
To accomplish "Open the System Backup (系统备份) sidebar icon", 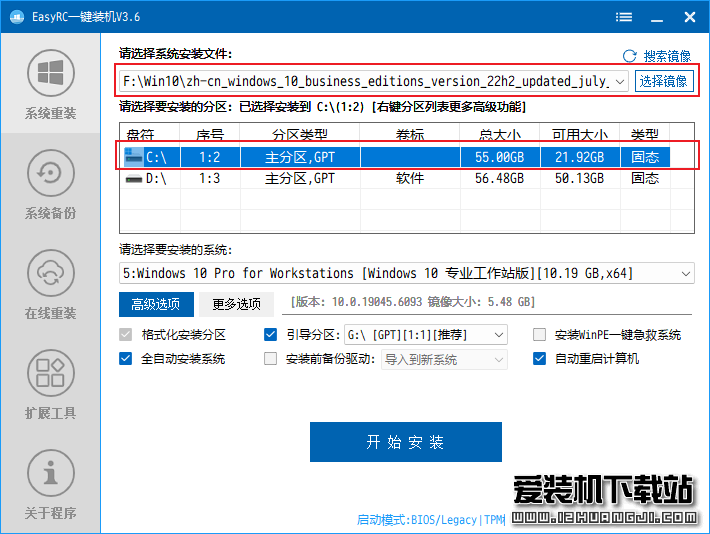I will pyautogui.click(x=51, y=173).
